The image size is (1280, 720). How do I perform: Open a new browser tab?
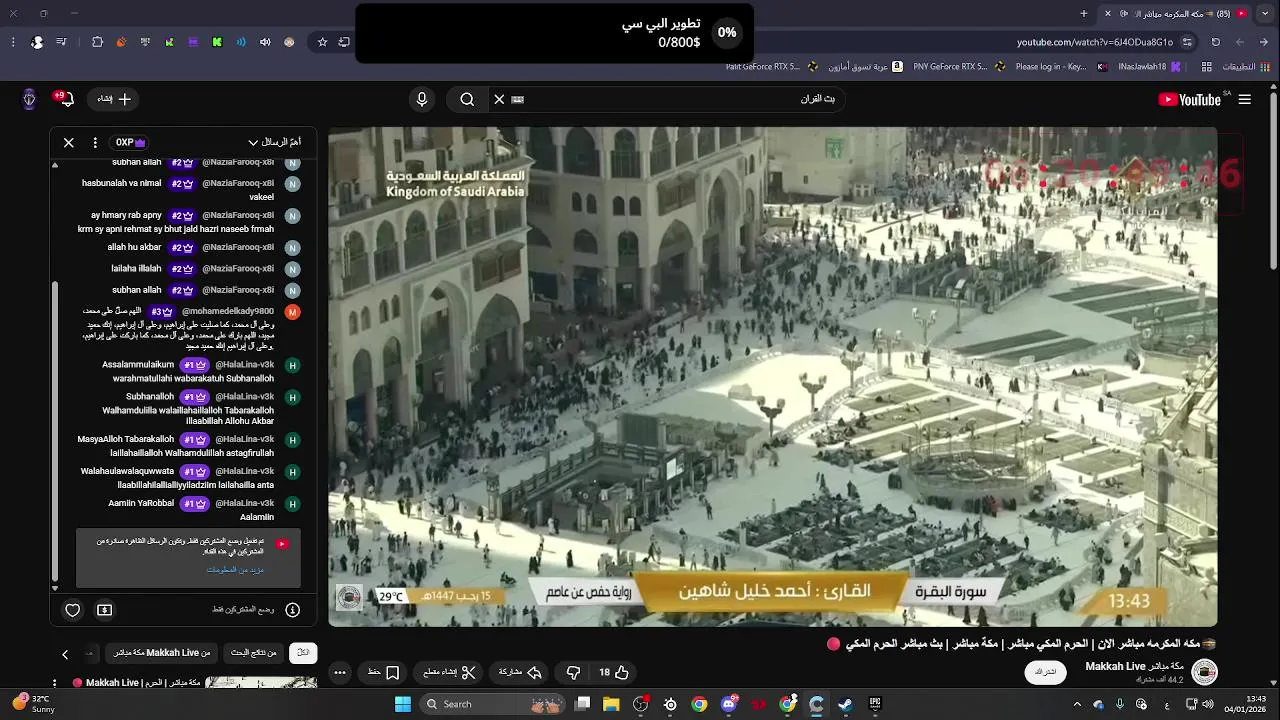click(1084, 14)
